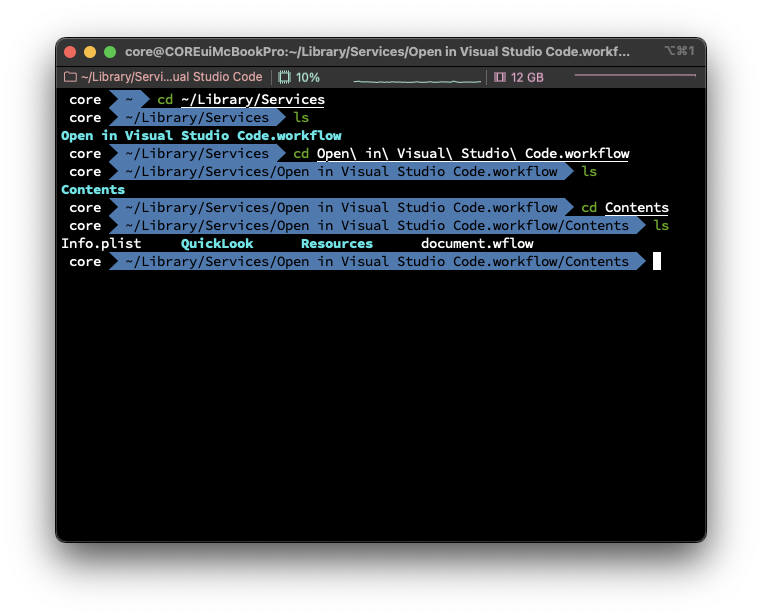Click the 10% CPU usage value
Screen dimensions: 762x616
coord(308,77)
